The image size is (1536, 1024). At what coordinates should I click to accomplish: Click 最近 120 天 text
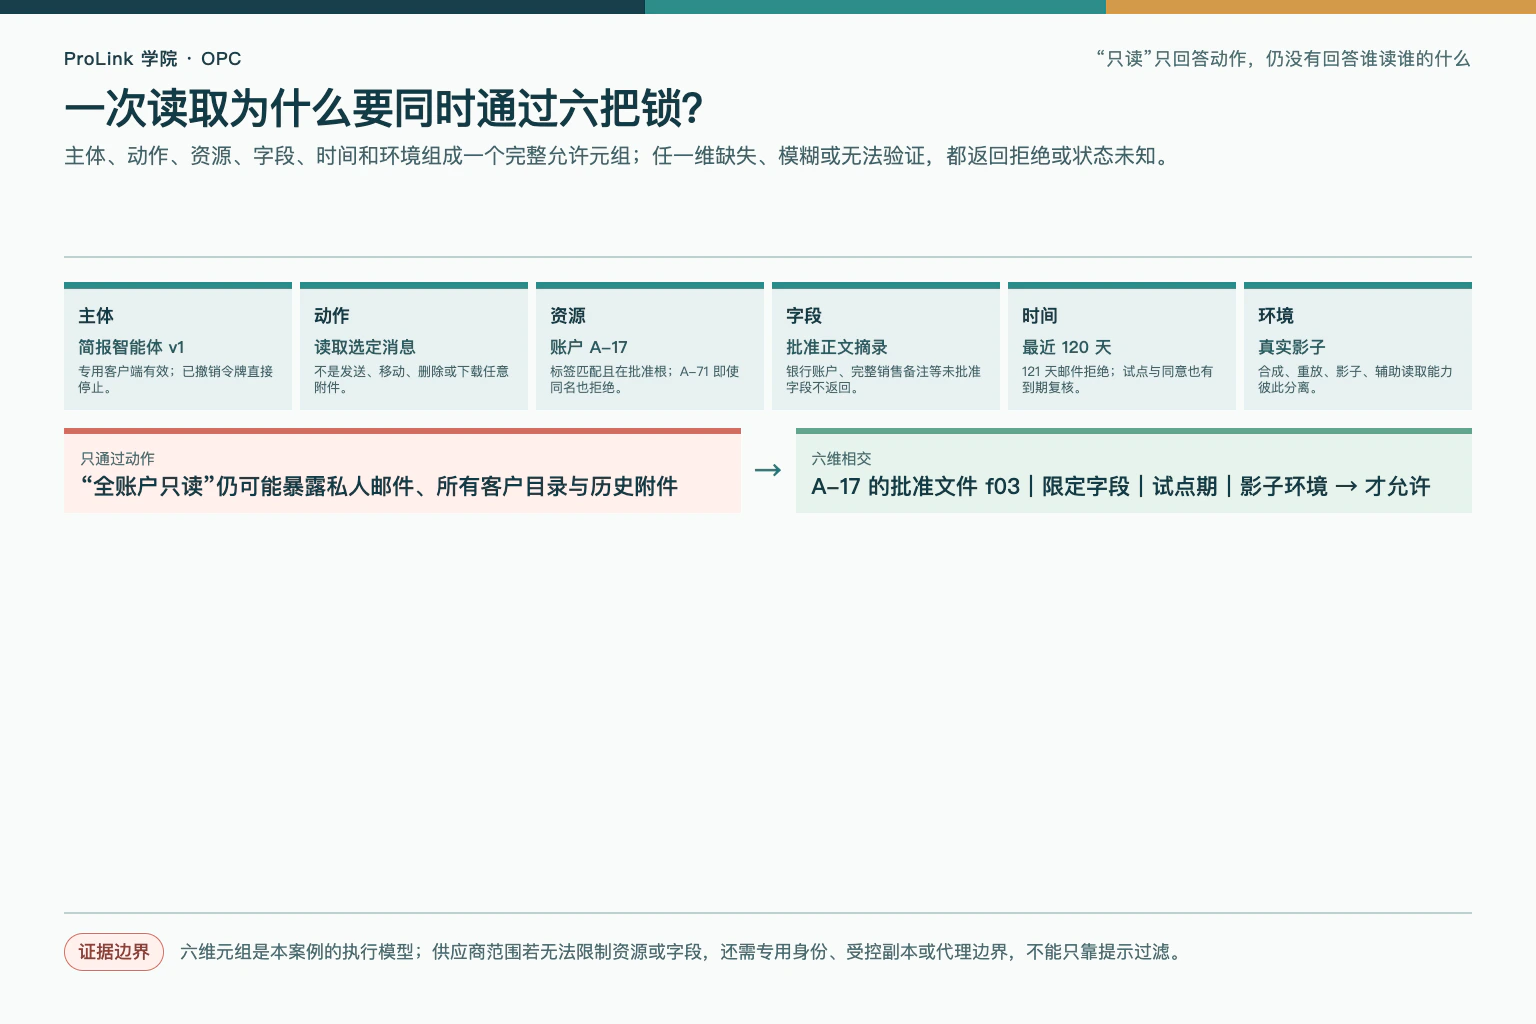pyautogui.click(x=1067, y=347)
